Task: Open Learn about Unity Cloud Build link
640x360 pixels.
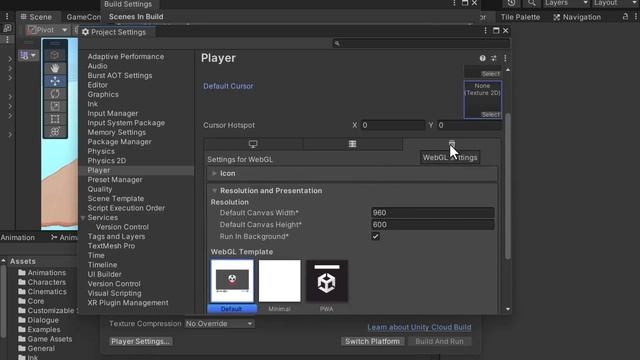Action: (419, 327)
